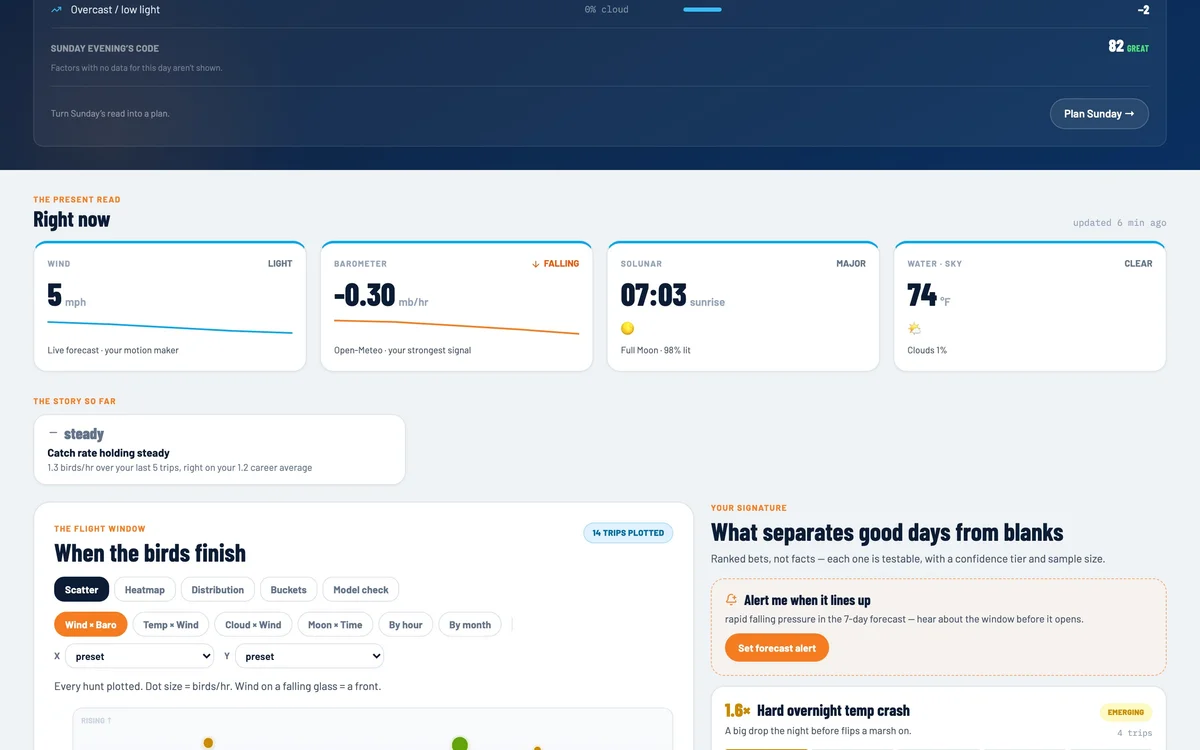Click the wind trend sparkline in Wind card
This screenshot has width=1200, height=750.
tap(170, 327)
